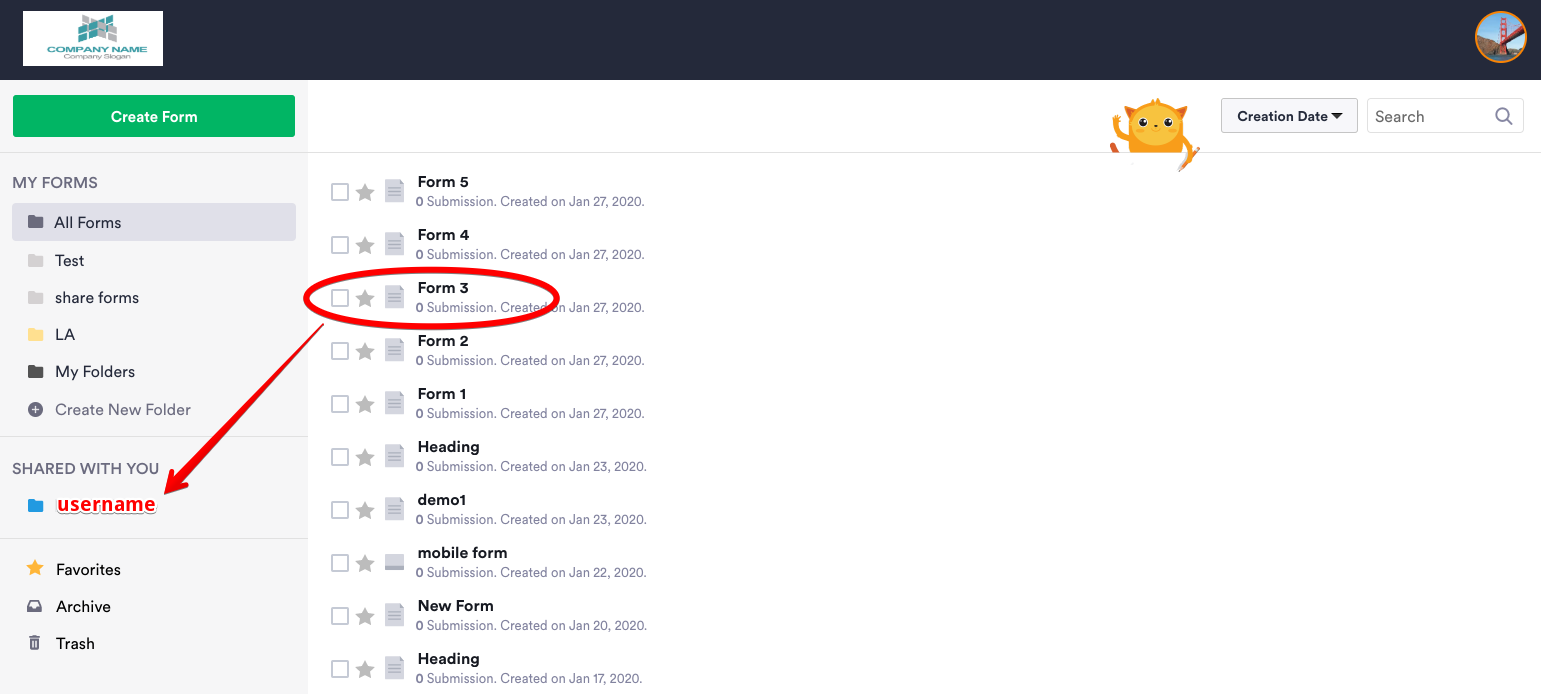Mark Form 2 as favorite star
The image size is (1541, 694).
[365, 351]
